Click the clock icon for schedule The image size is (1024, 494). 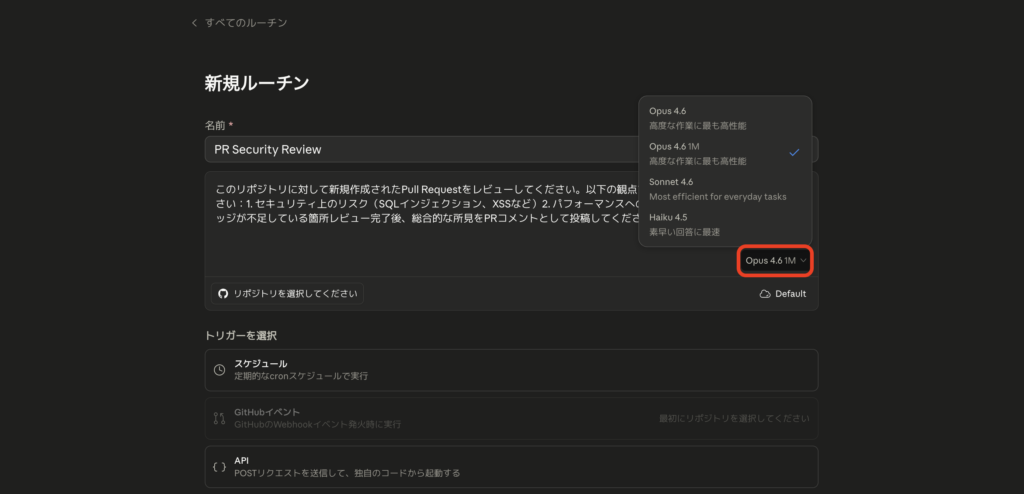(220, 370)
